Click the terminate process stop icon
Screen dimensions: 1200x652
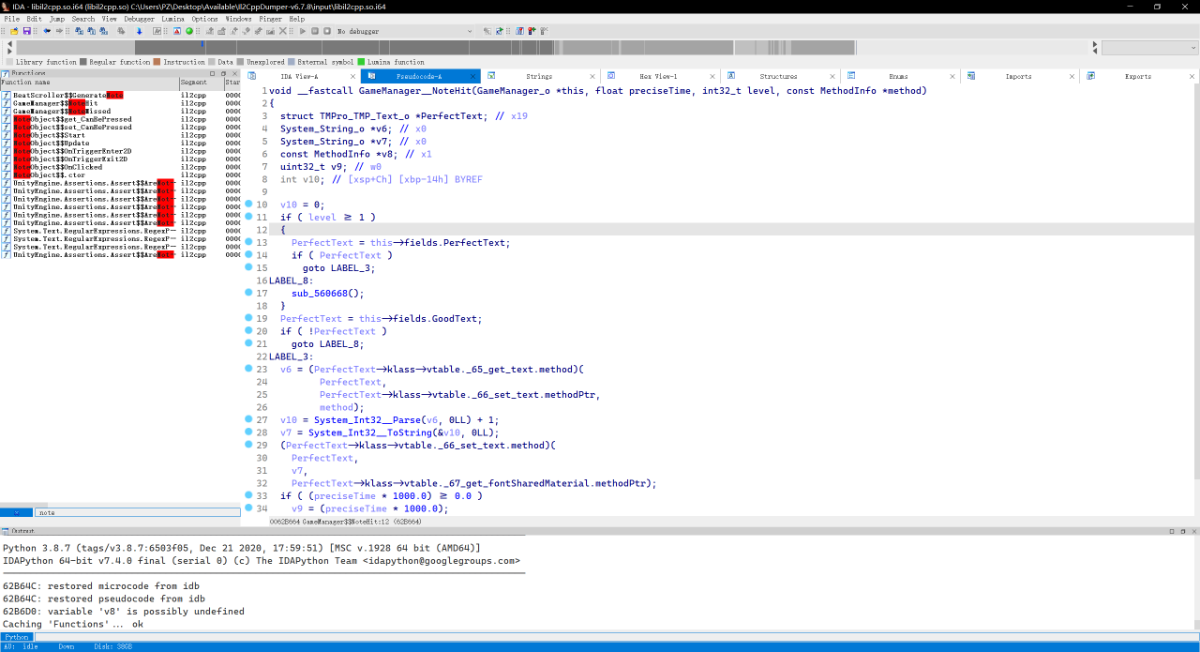pos(327,31)
